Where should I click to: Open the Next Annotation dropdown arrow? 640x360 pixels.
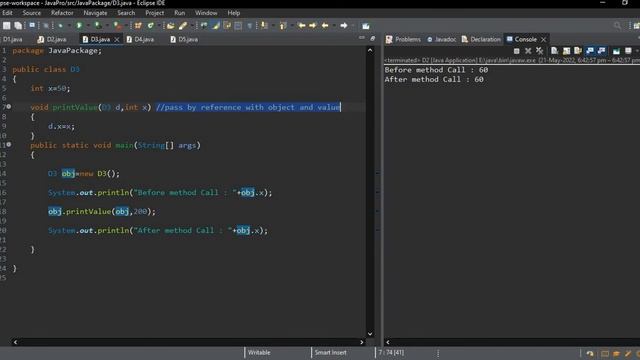click(273, 26)
